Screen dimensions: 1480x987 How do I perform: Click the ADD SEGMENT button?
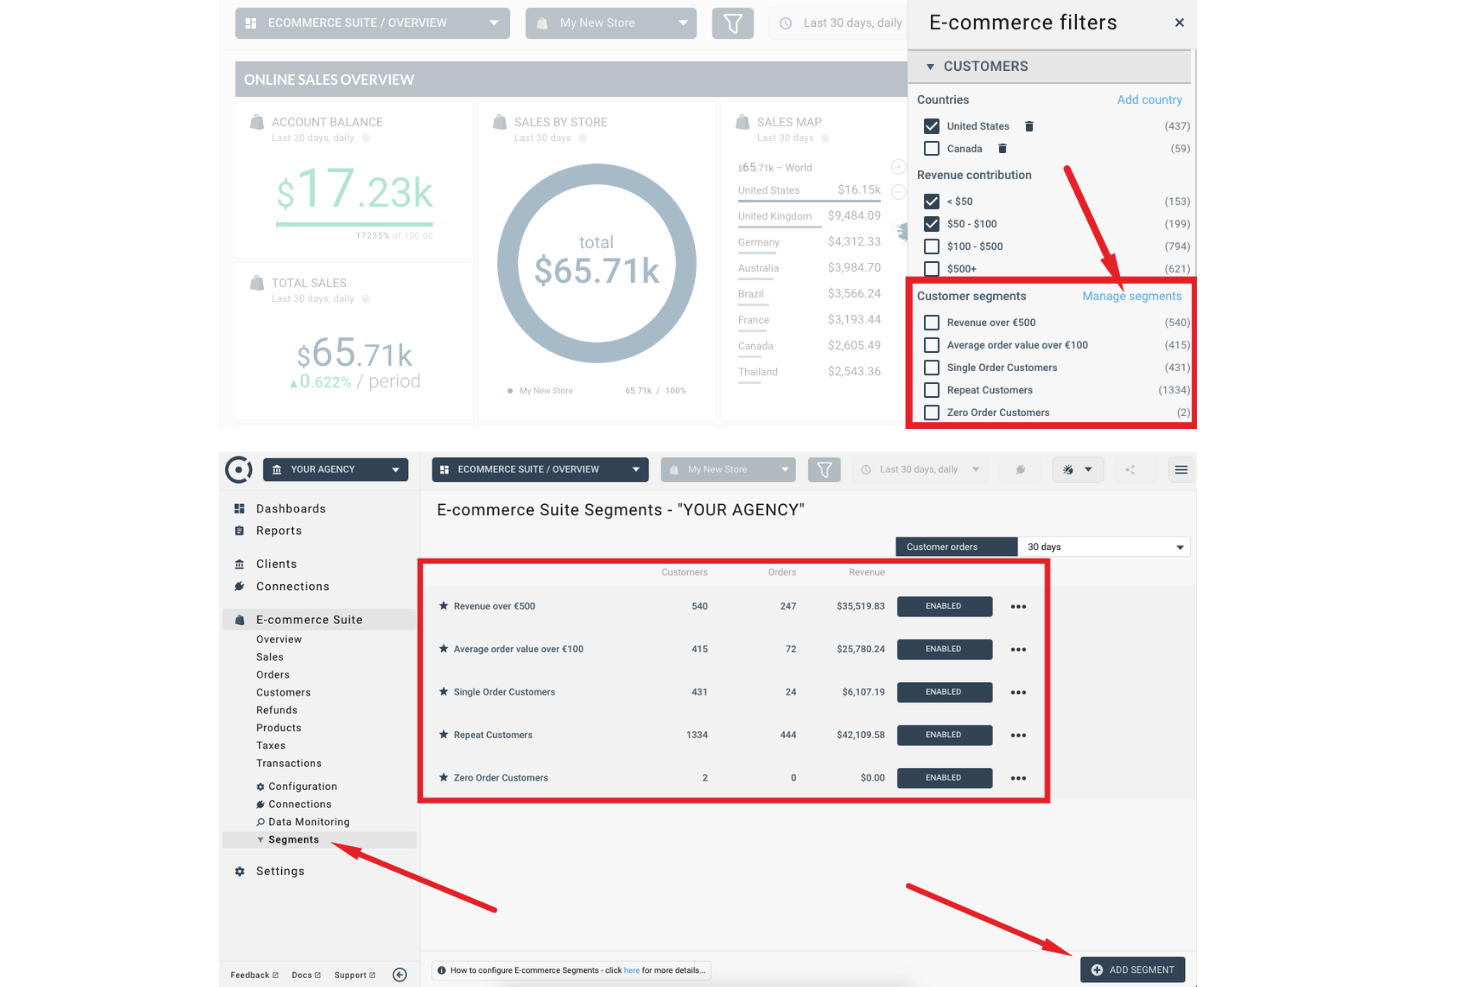tap(1132, 969)
